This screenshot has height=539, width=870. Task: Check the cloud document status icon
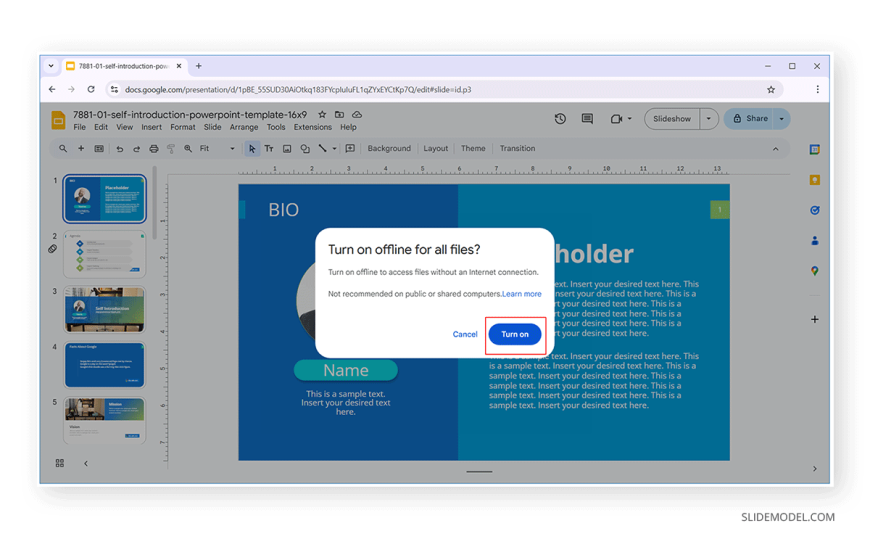point(357,114)
